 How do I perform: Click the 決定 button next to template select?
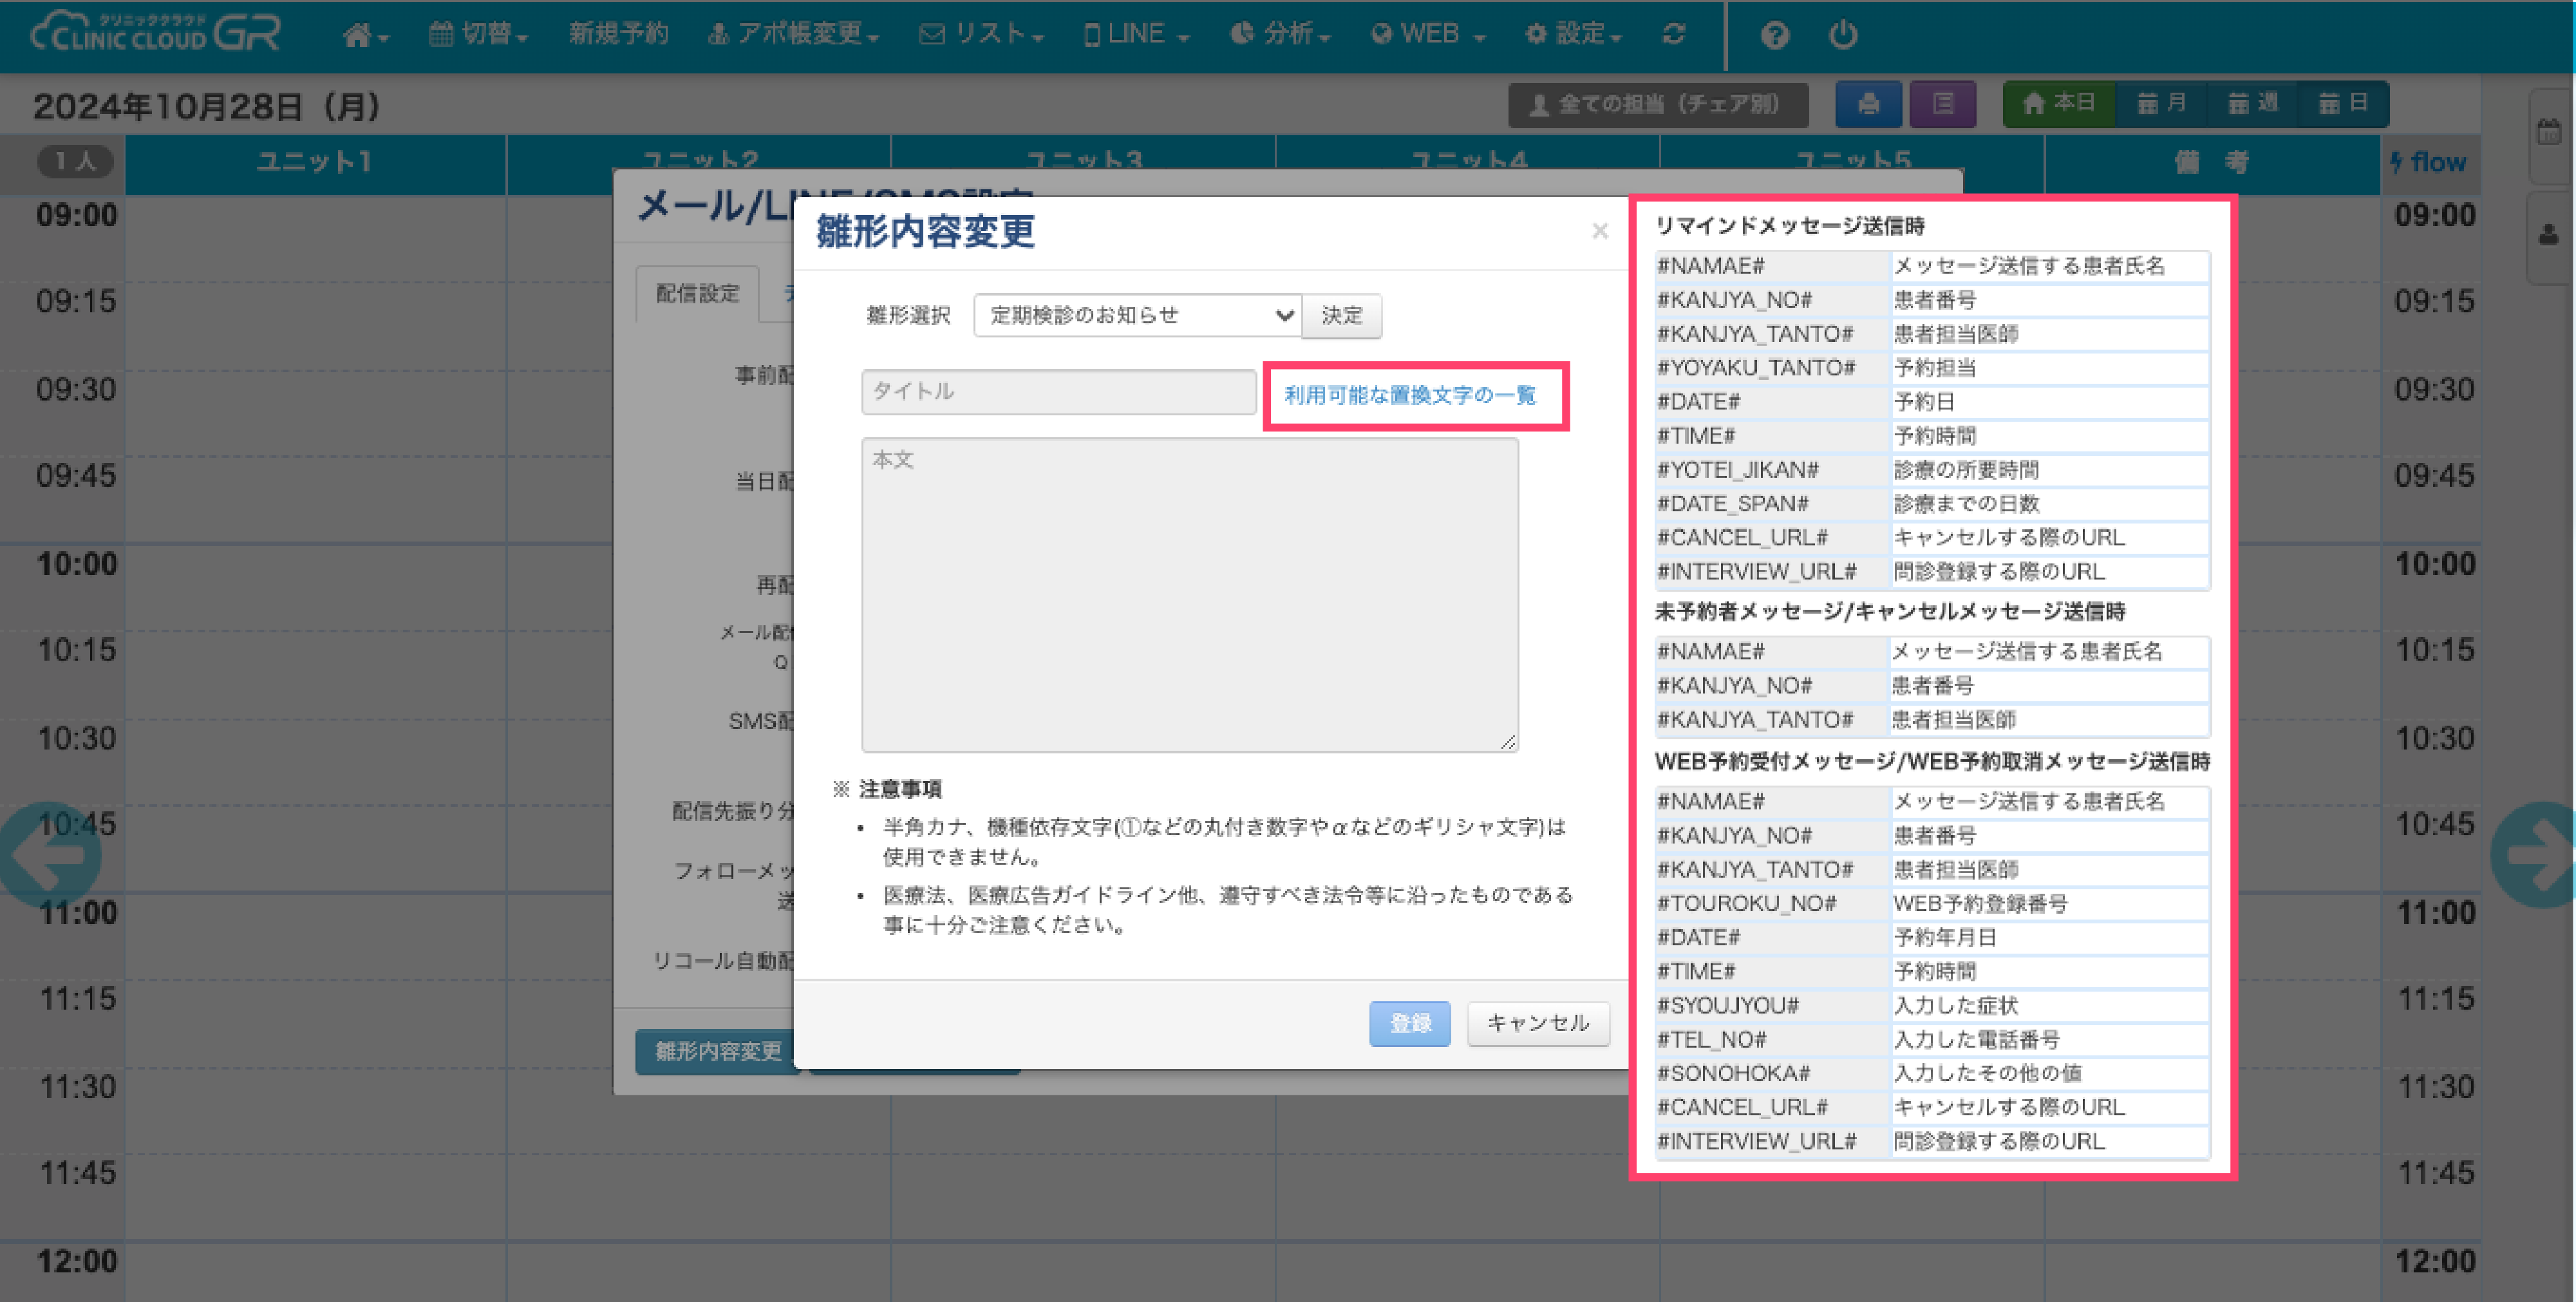click(1341, 316)
